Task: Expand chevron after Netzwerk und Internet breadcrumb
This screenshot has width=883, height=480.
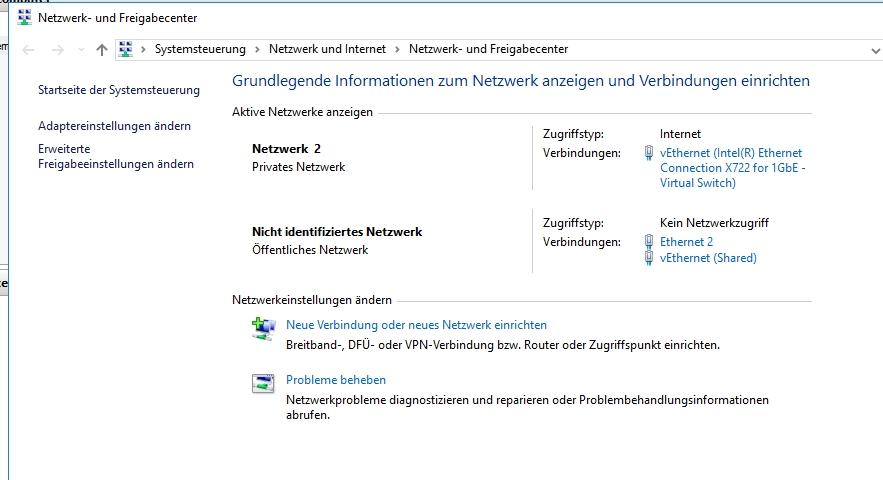Action: coord(397,50)
